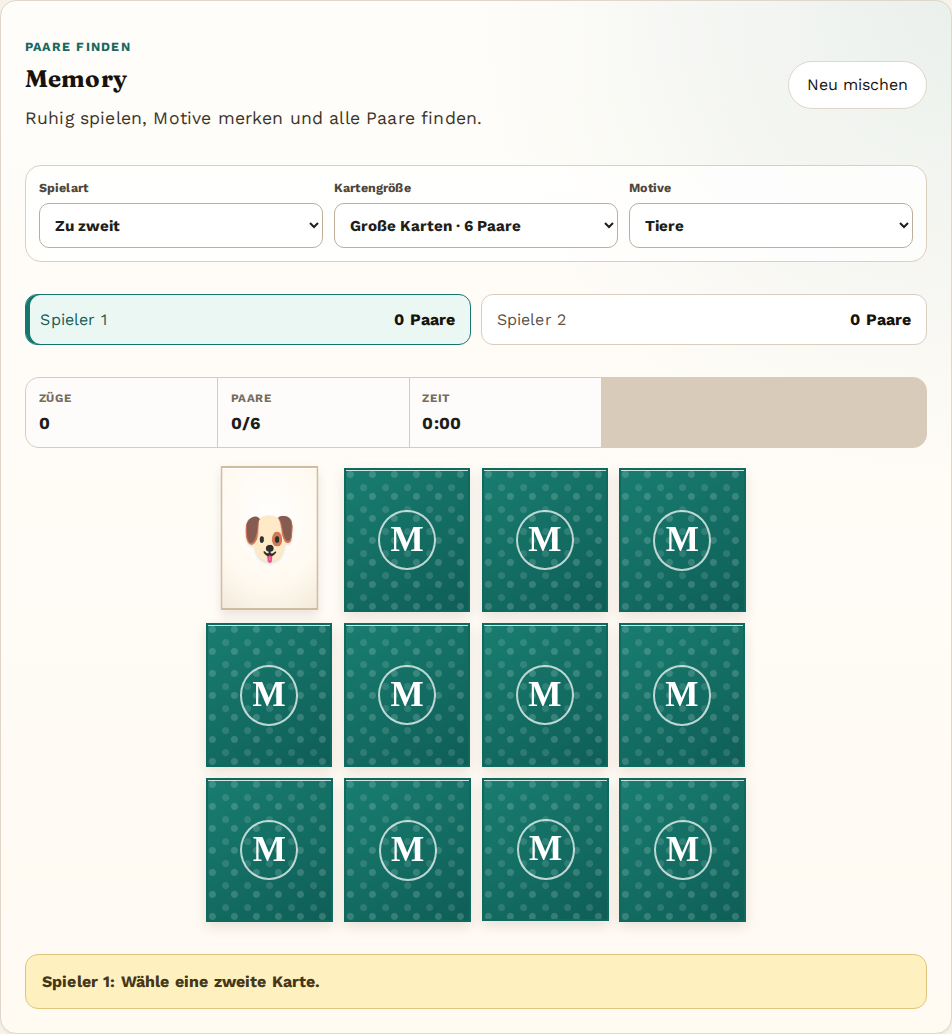Viewport: 952px width, 1034px height.
Task: Flip the last card in the middle row
Action: [682, 695]
